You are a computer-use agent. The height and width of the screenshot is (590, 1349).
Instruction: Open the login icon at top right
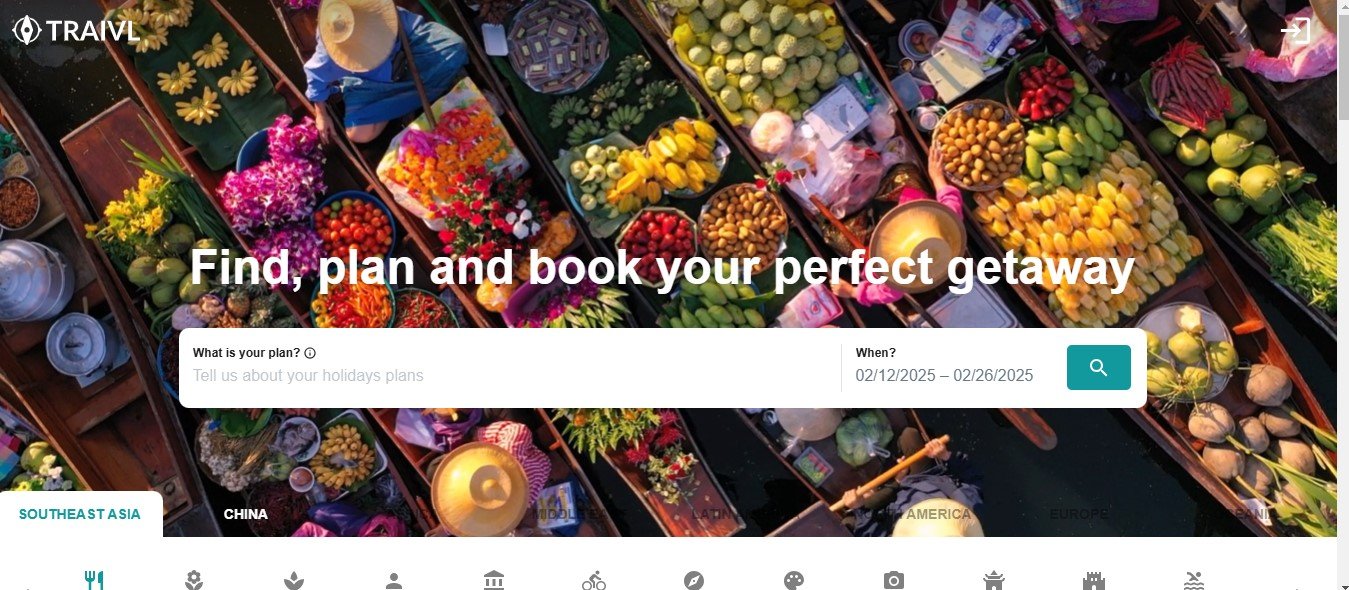pos(1295,30)
